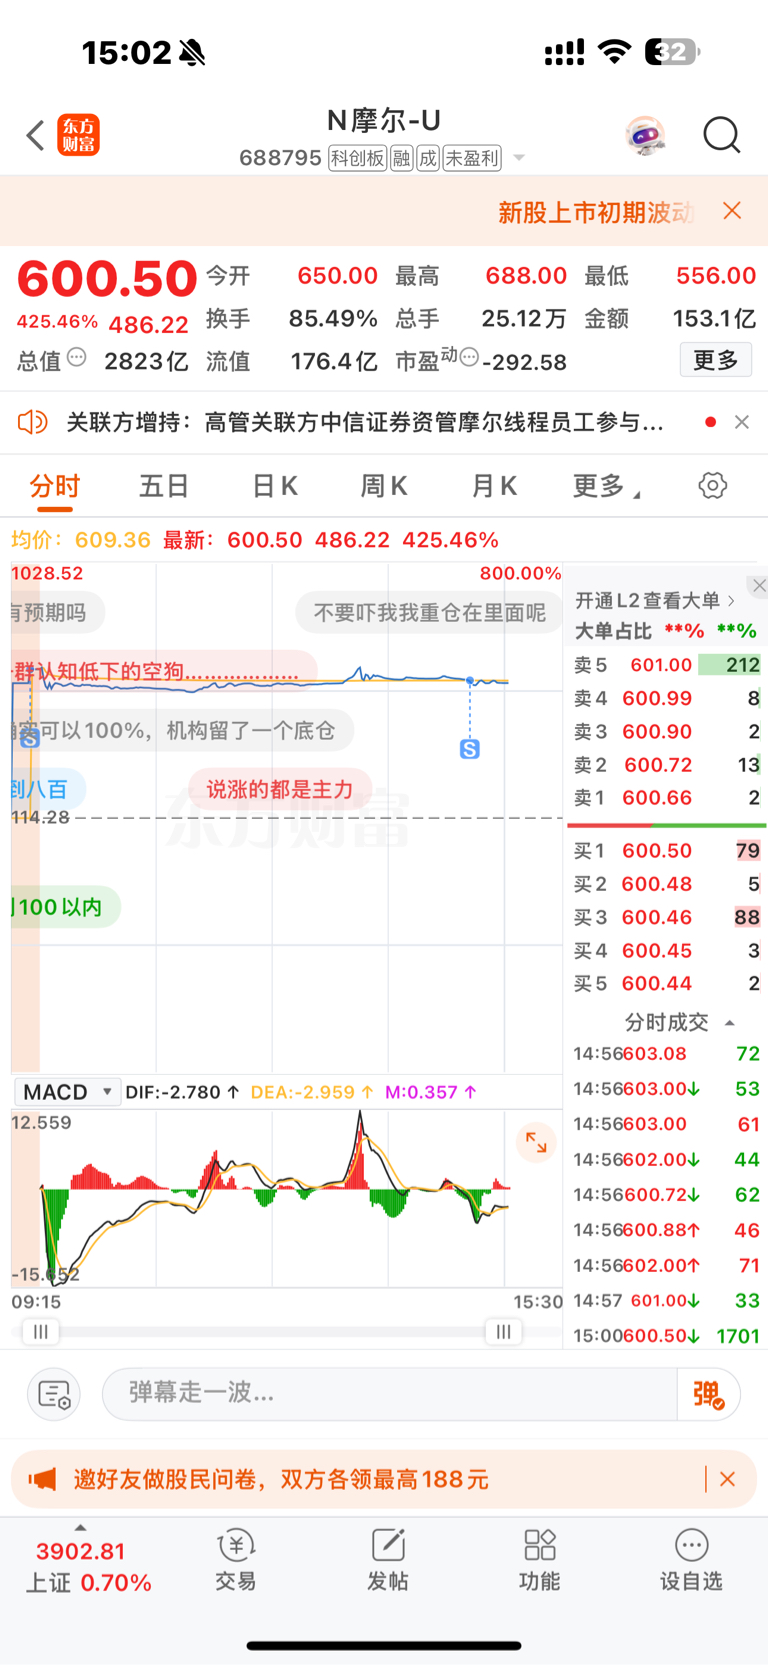The height and width of the screenshot is (1665, 768).
Task: Expand the 上证 index bar upward arrow
Action: tap(80, 1527)
